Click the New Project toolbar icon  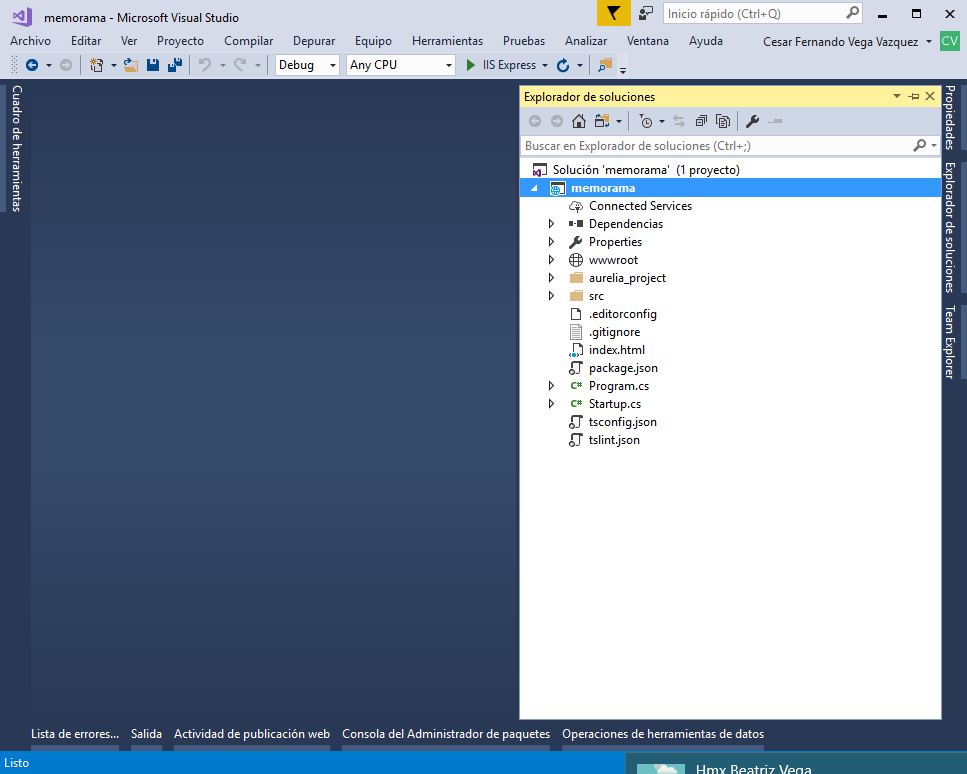point(96,65)
